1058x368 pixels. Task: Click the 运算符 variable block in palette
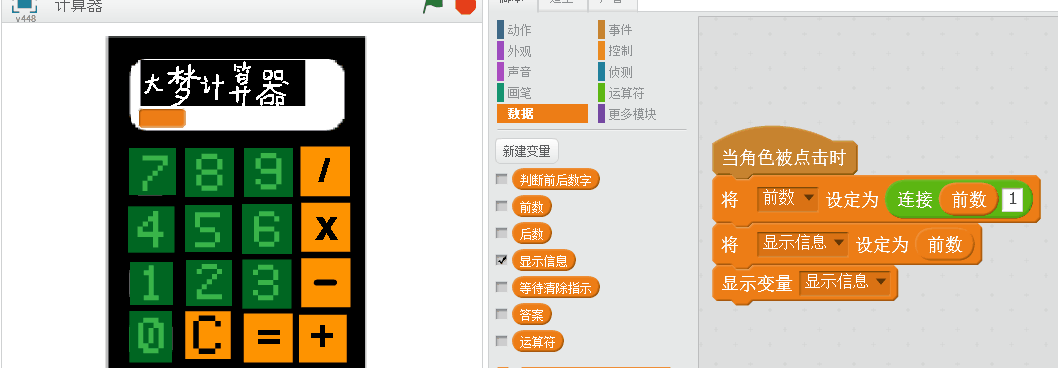click(538, 342)
